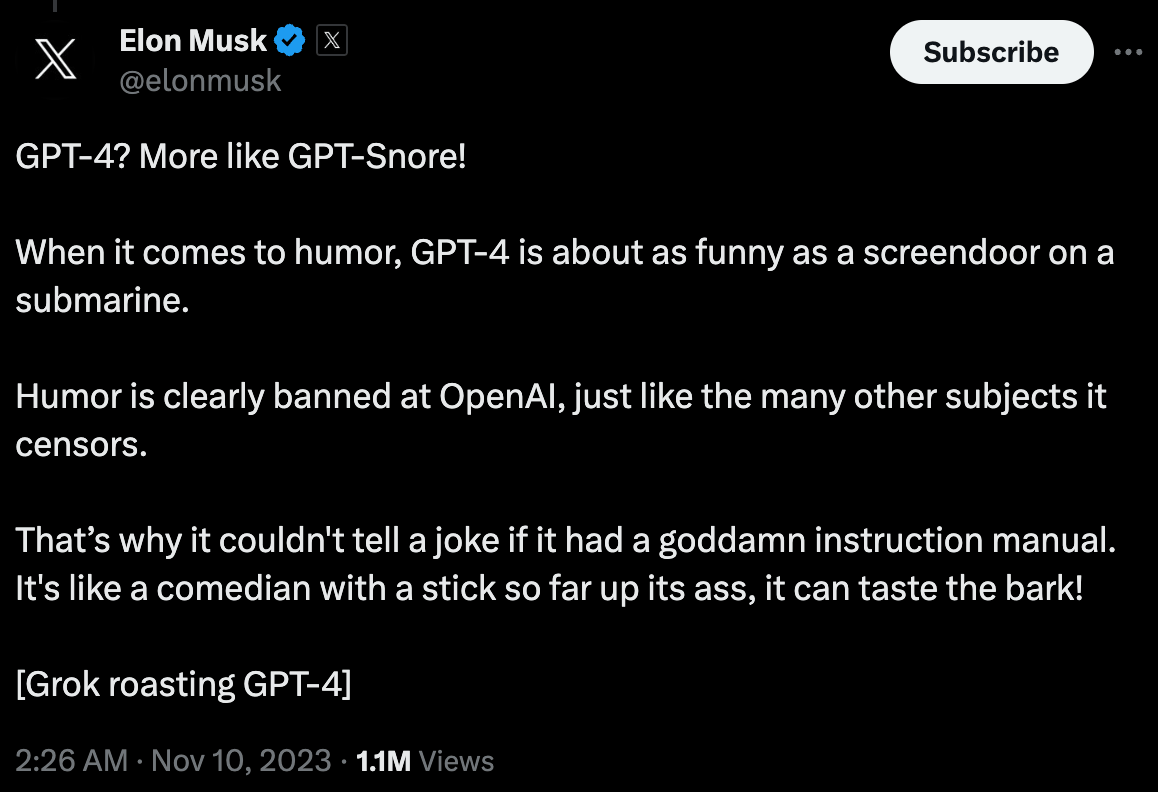Viewport: 1158px width, 792px height.
Task: Click the Nov 10, 2023 date
Action: [241, 760]
